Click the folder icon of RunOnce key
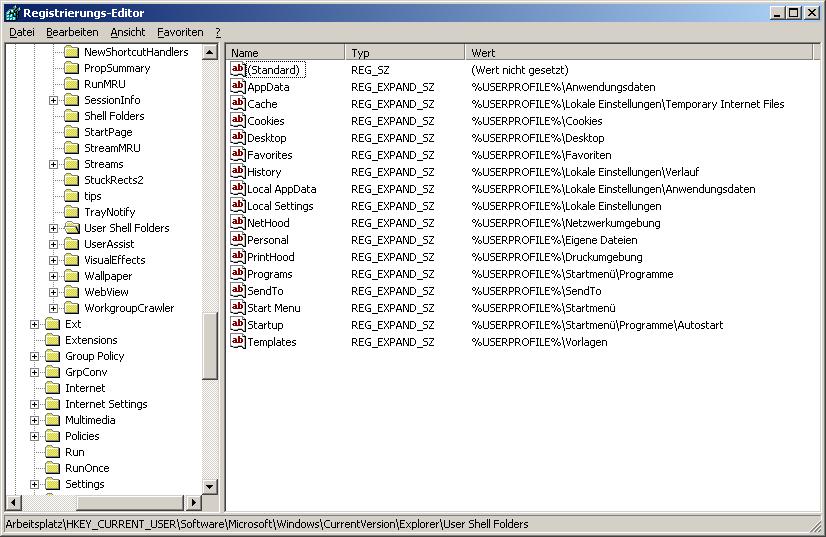 (x=52, y=468)
